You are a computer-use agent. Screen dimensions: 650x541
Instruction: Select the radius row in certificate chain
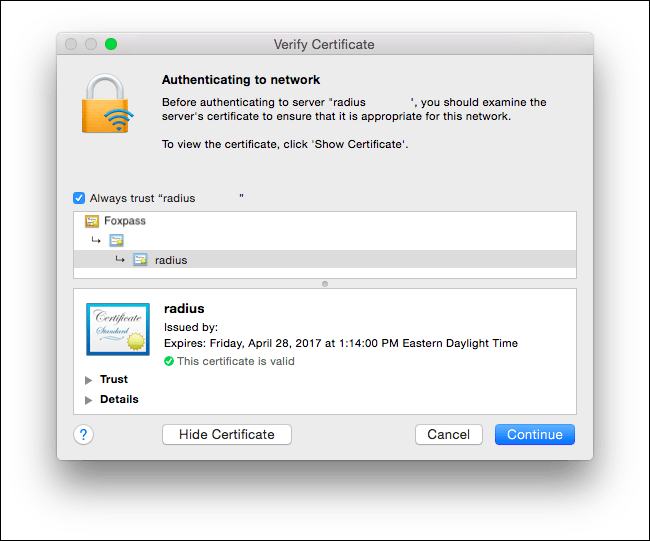325,260
